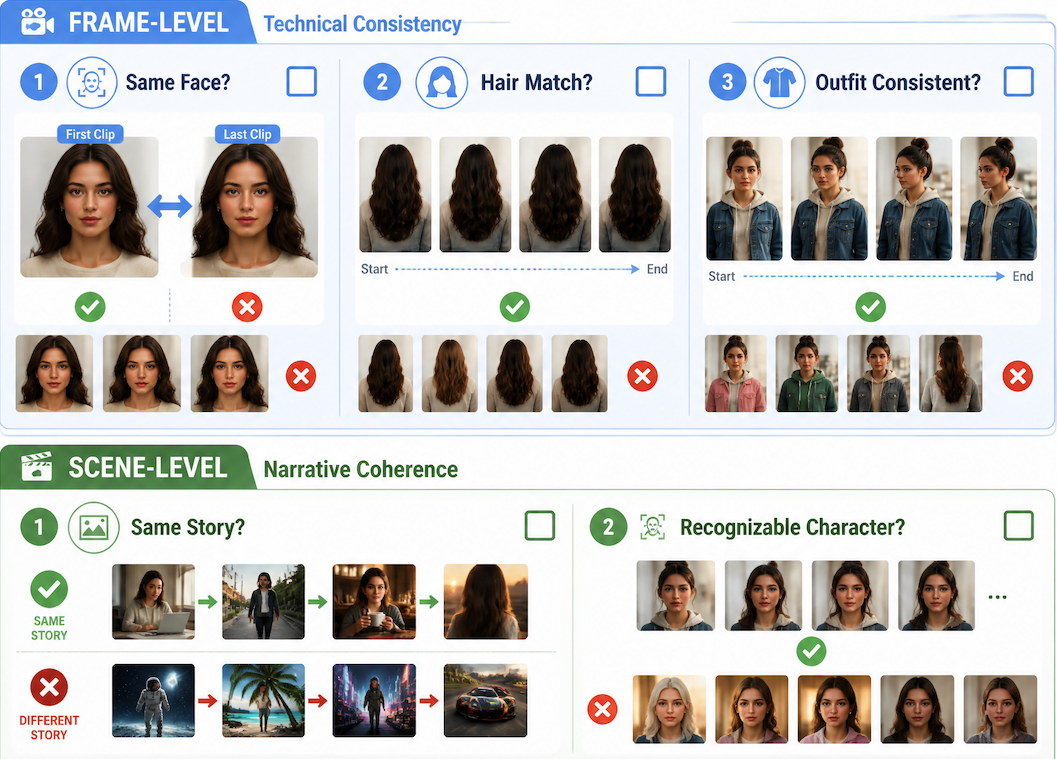Image resolution: width=1057 pixels, height=759 pixels.
Task: Click the astronaut in space thumbnail
Action: [x=154, y=700]
